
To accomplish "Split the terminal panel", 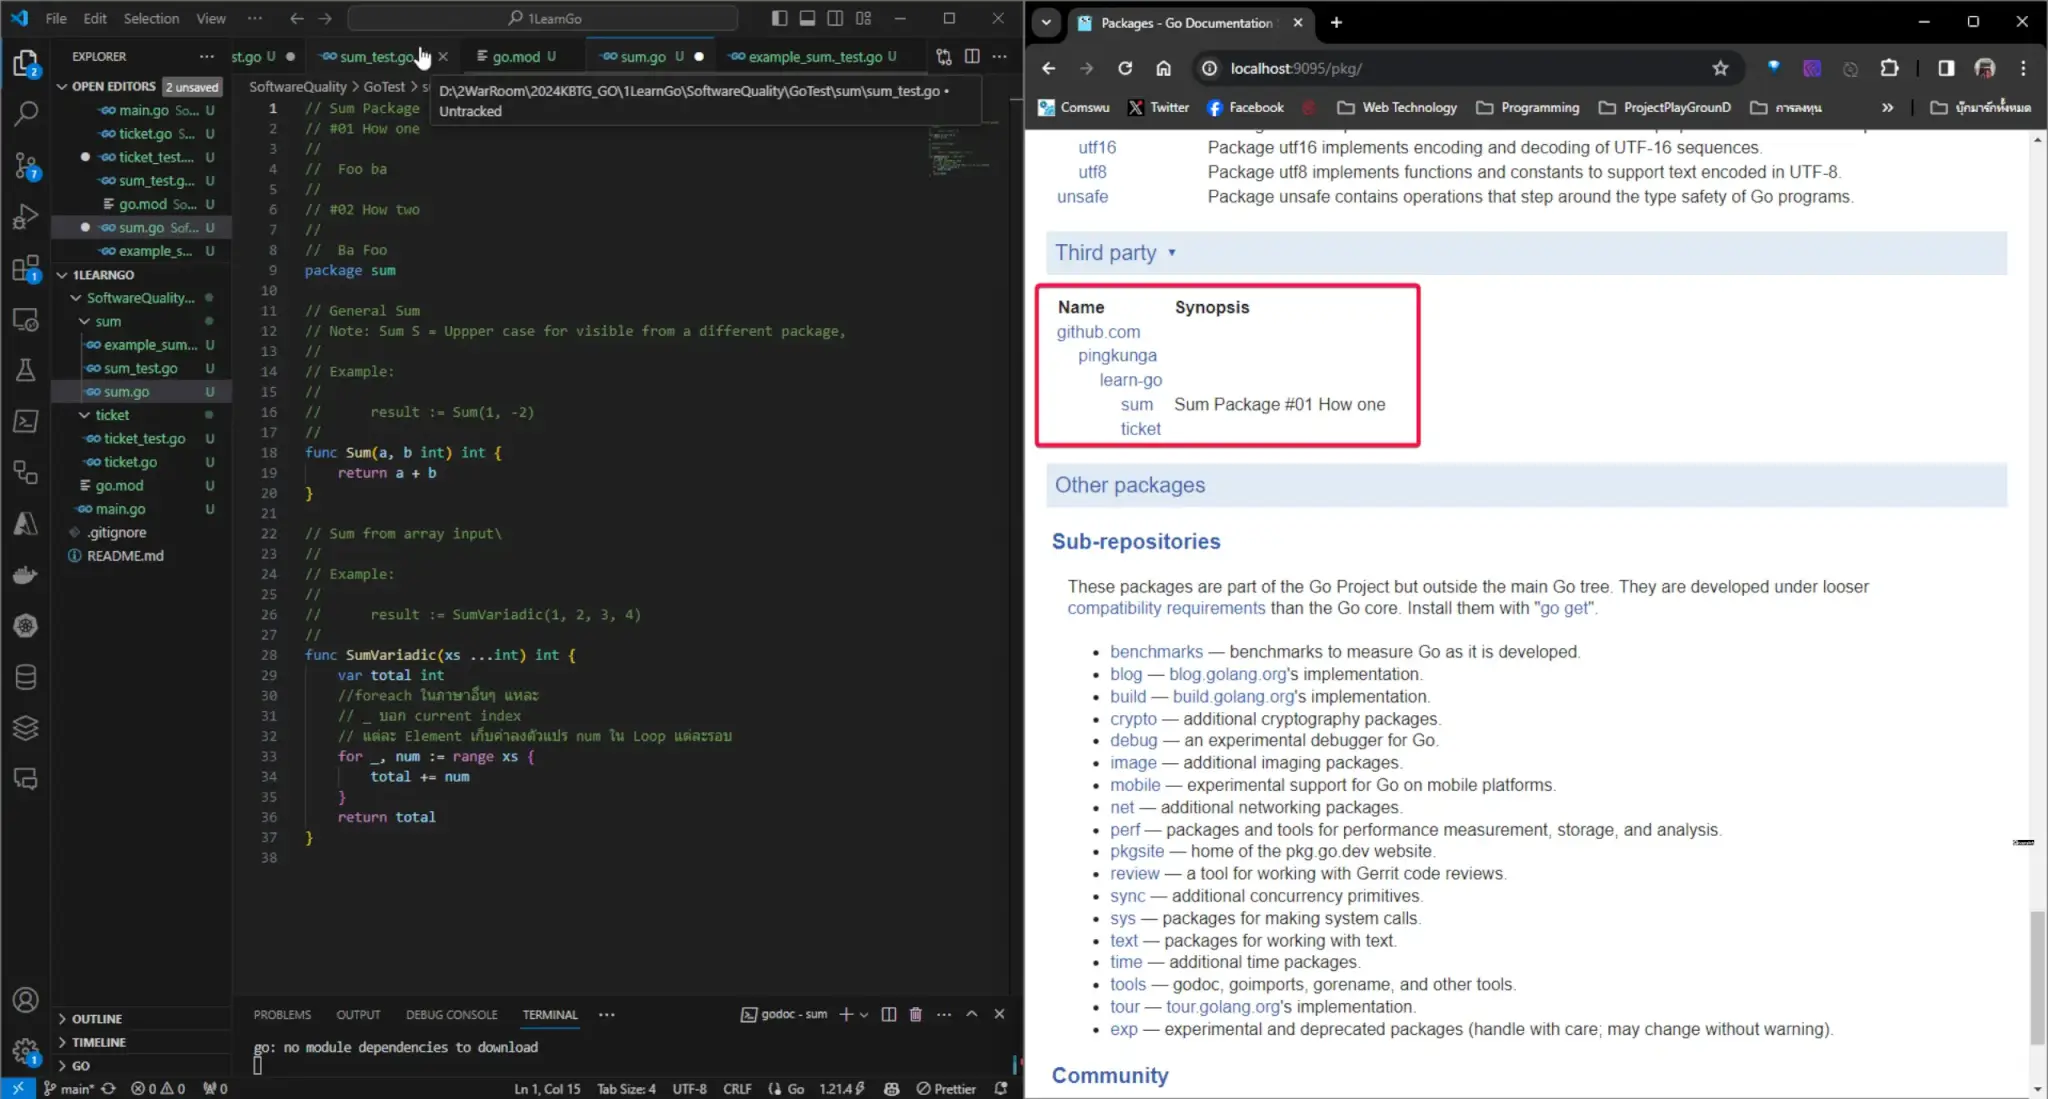I will (x=889, y=1014).
